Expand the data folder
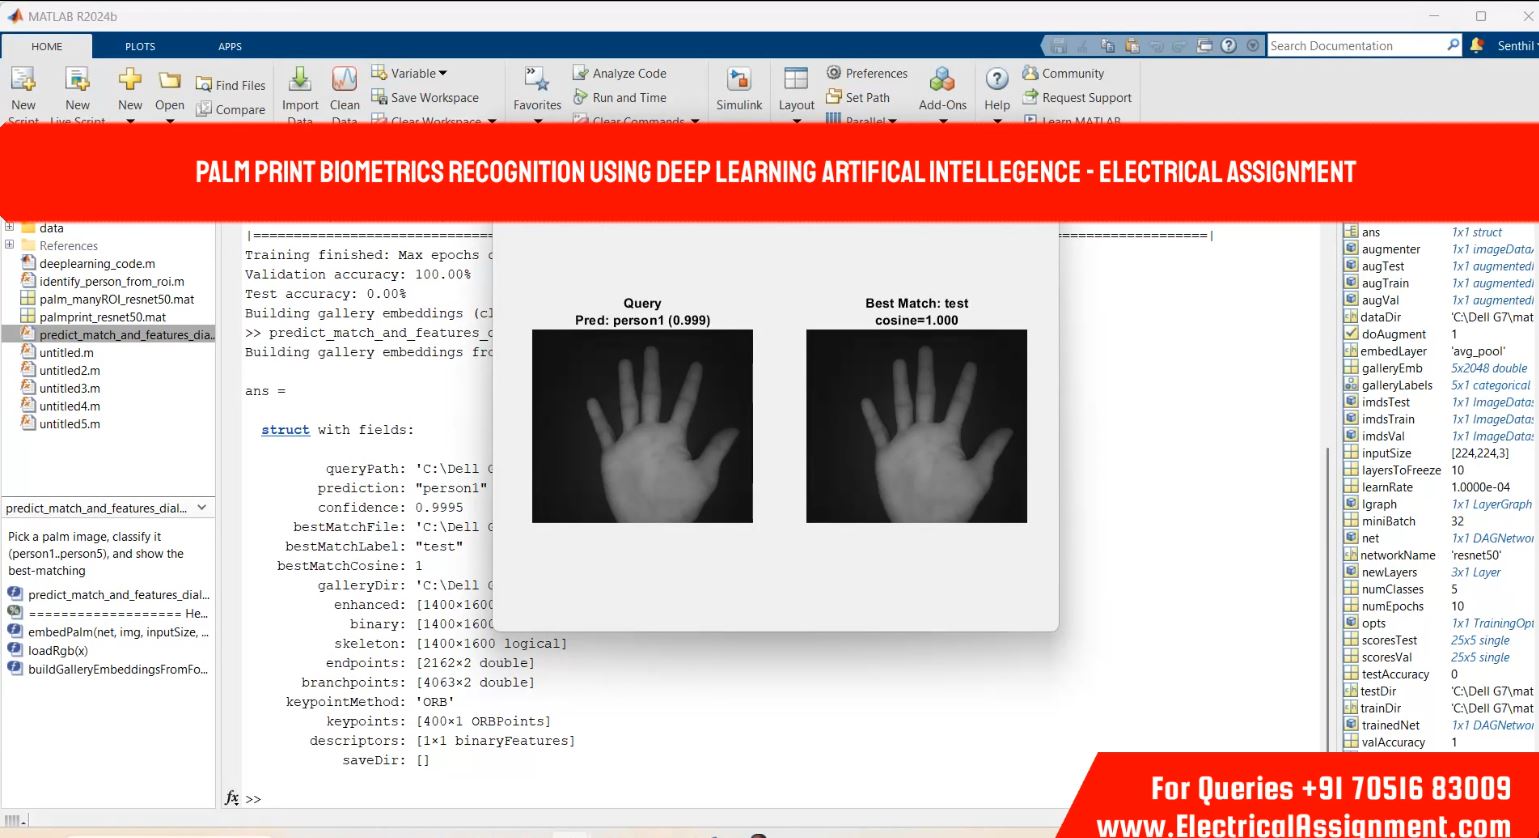 click(x=10, y=228)
